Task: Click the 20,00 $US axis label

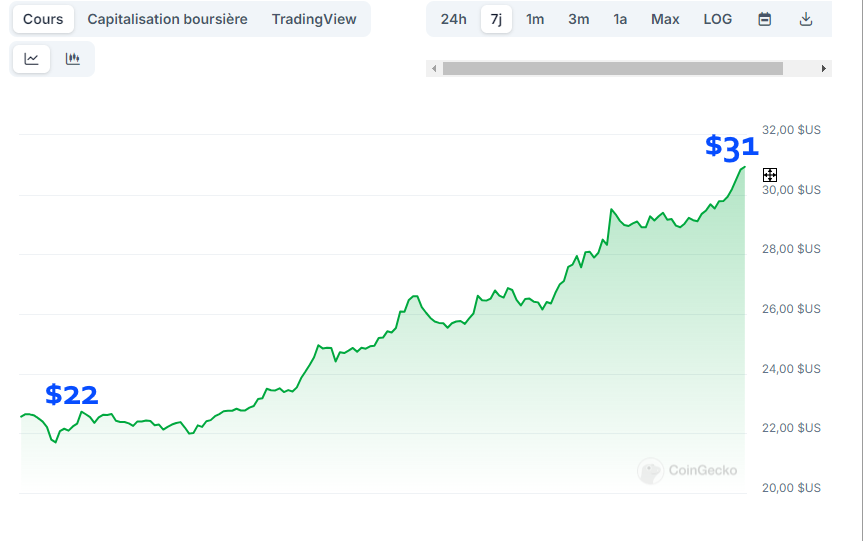Action: (x=791, y=488)
